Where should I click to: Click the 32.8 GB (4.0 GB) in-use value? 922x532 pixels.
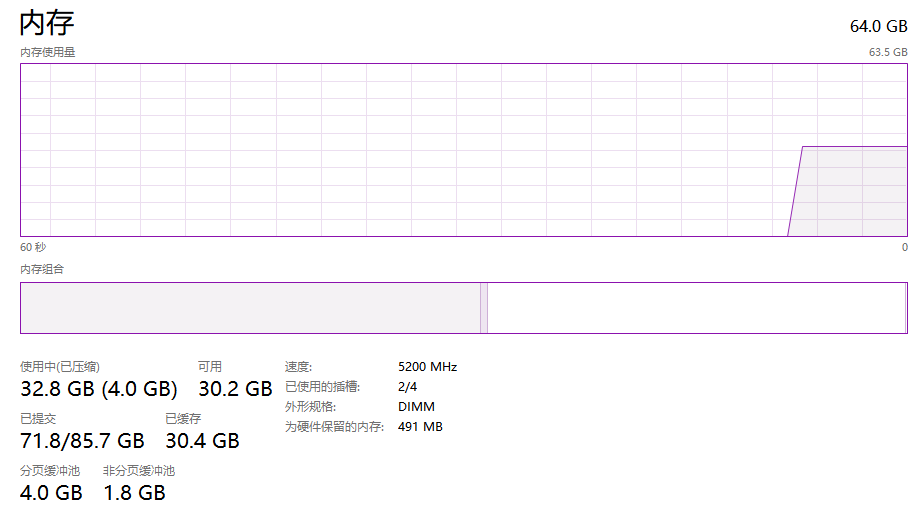coord(99,389)
